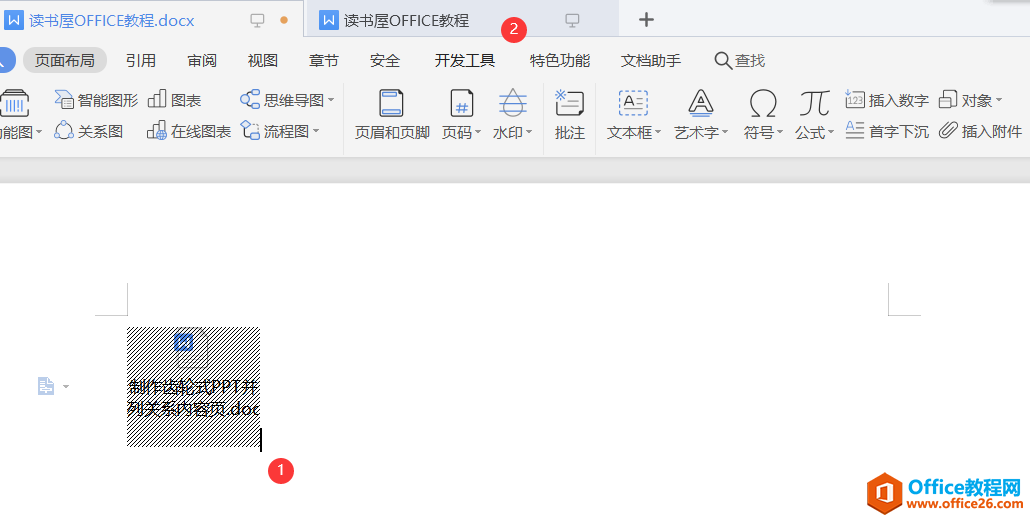Screen dimensions: 1030x521
Task: Expand the 页码 dropdown arrow
Action: pyautogui.click(x=478, y=132)
